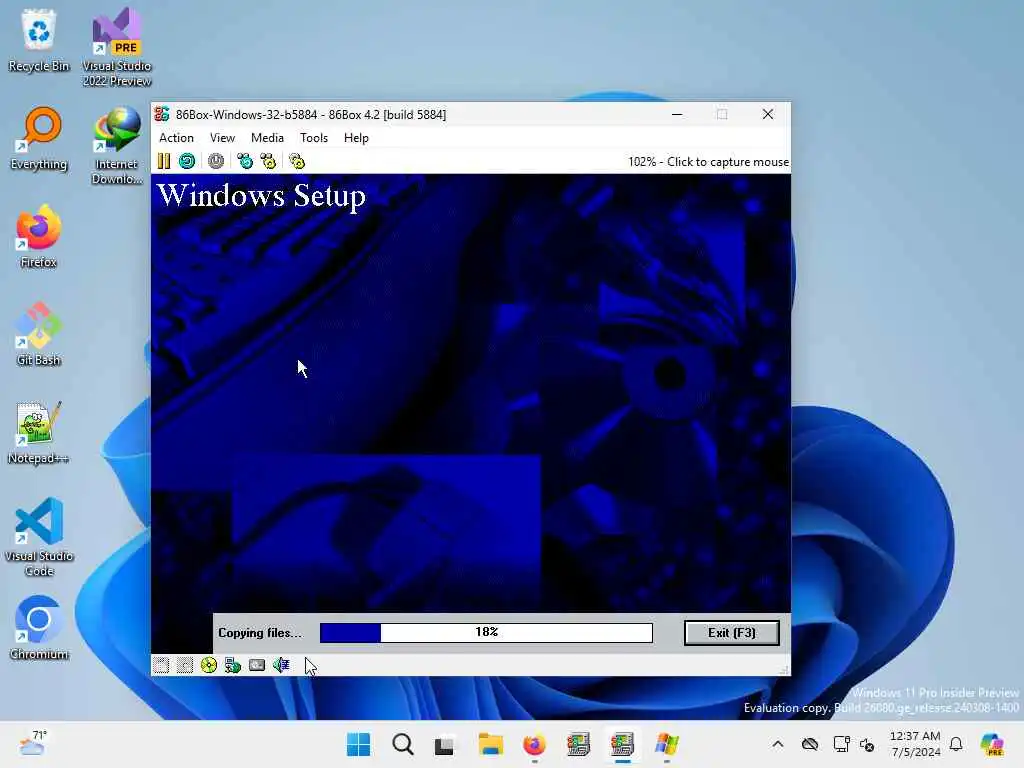Open the Action menu
1024x768 pixels.
[176, 138]
